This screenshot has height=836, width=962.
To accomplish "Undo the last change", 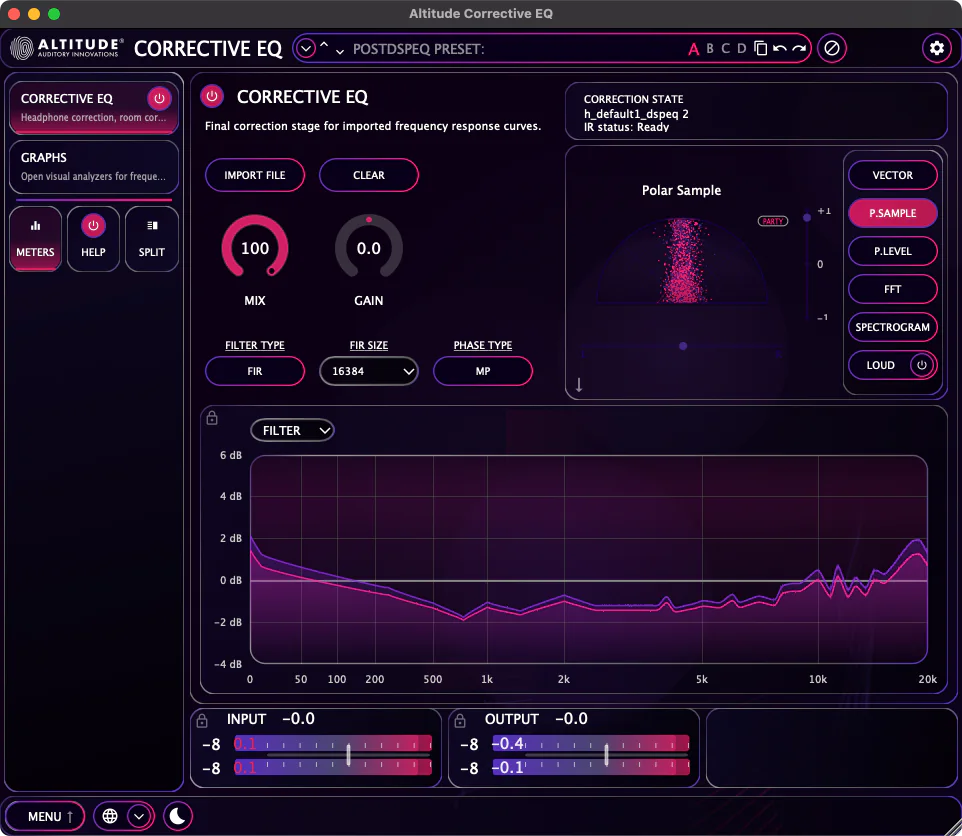I will tap(779, 48).
